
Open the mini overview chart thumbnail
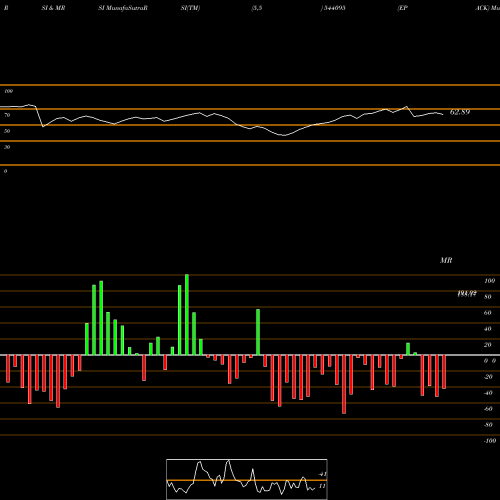(247, 479)
